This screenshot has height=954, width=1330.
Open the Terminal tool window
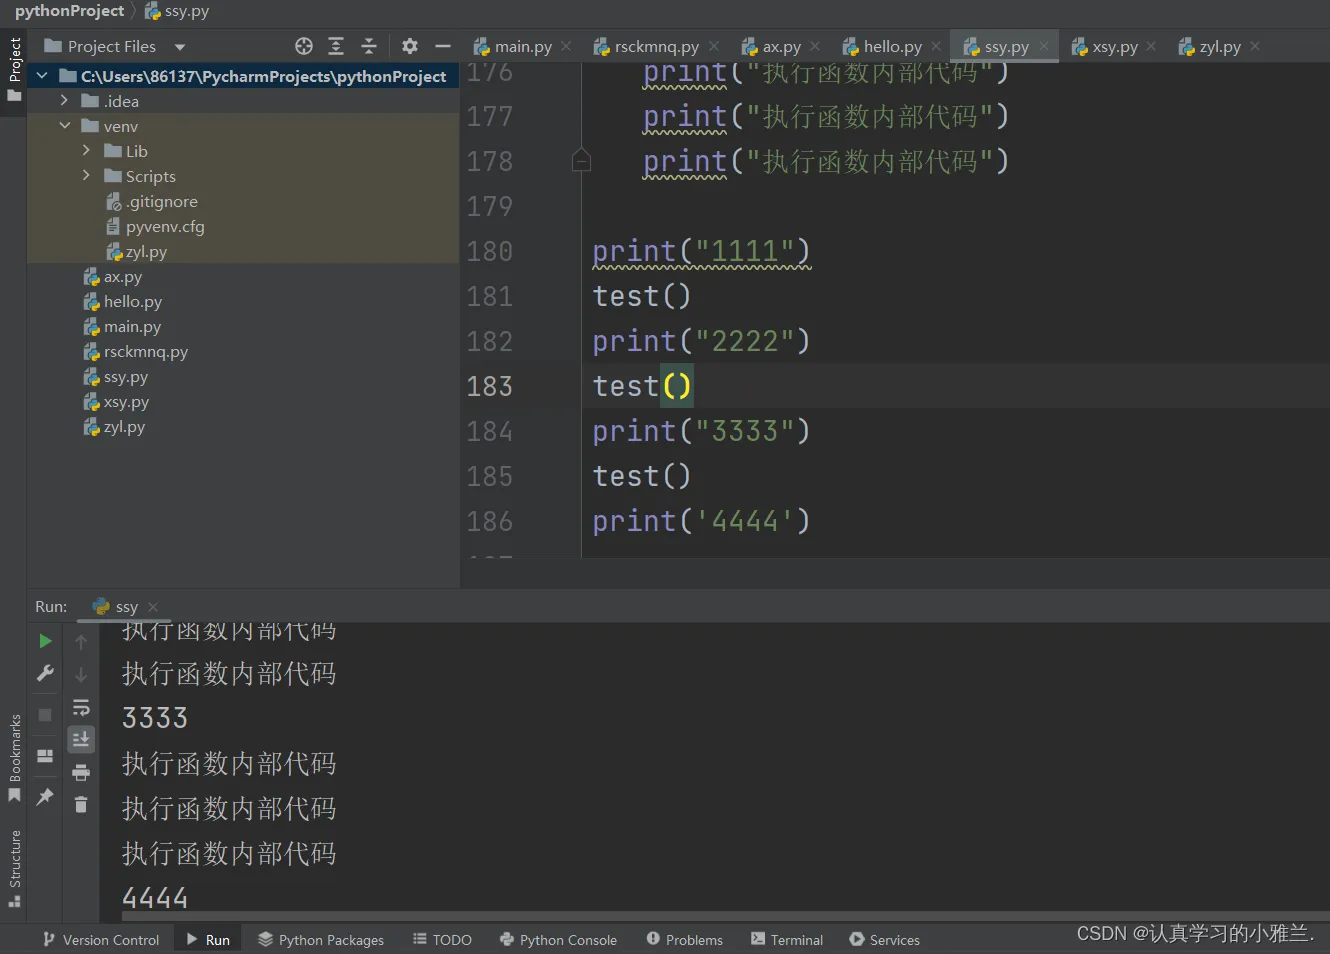(787, 940)
